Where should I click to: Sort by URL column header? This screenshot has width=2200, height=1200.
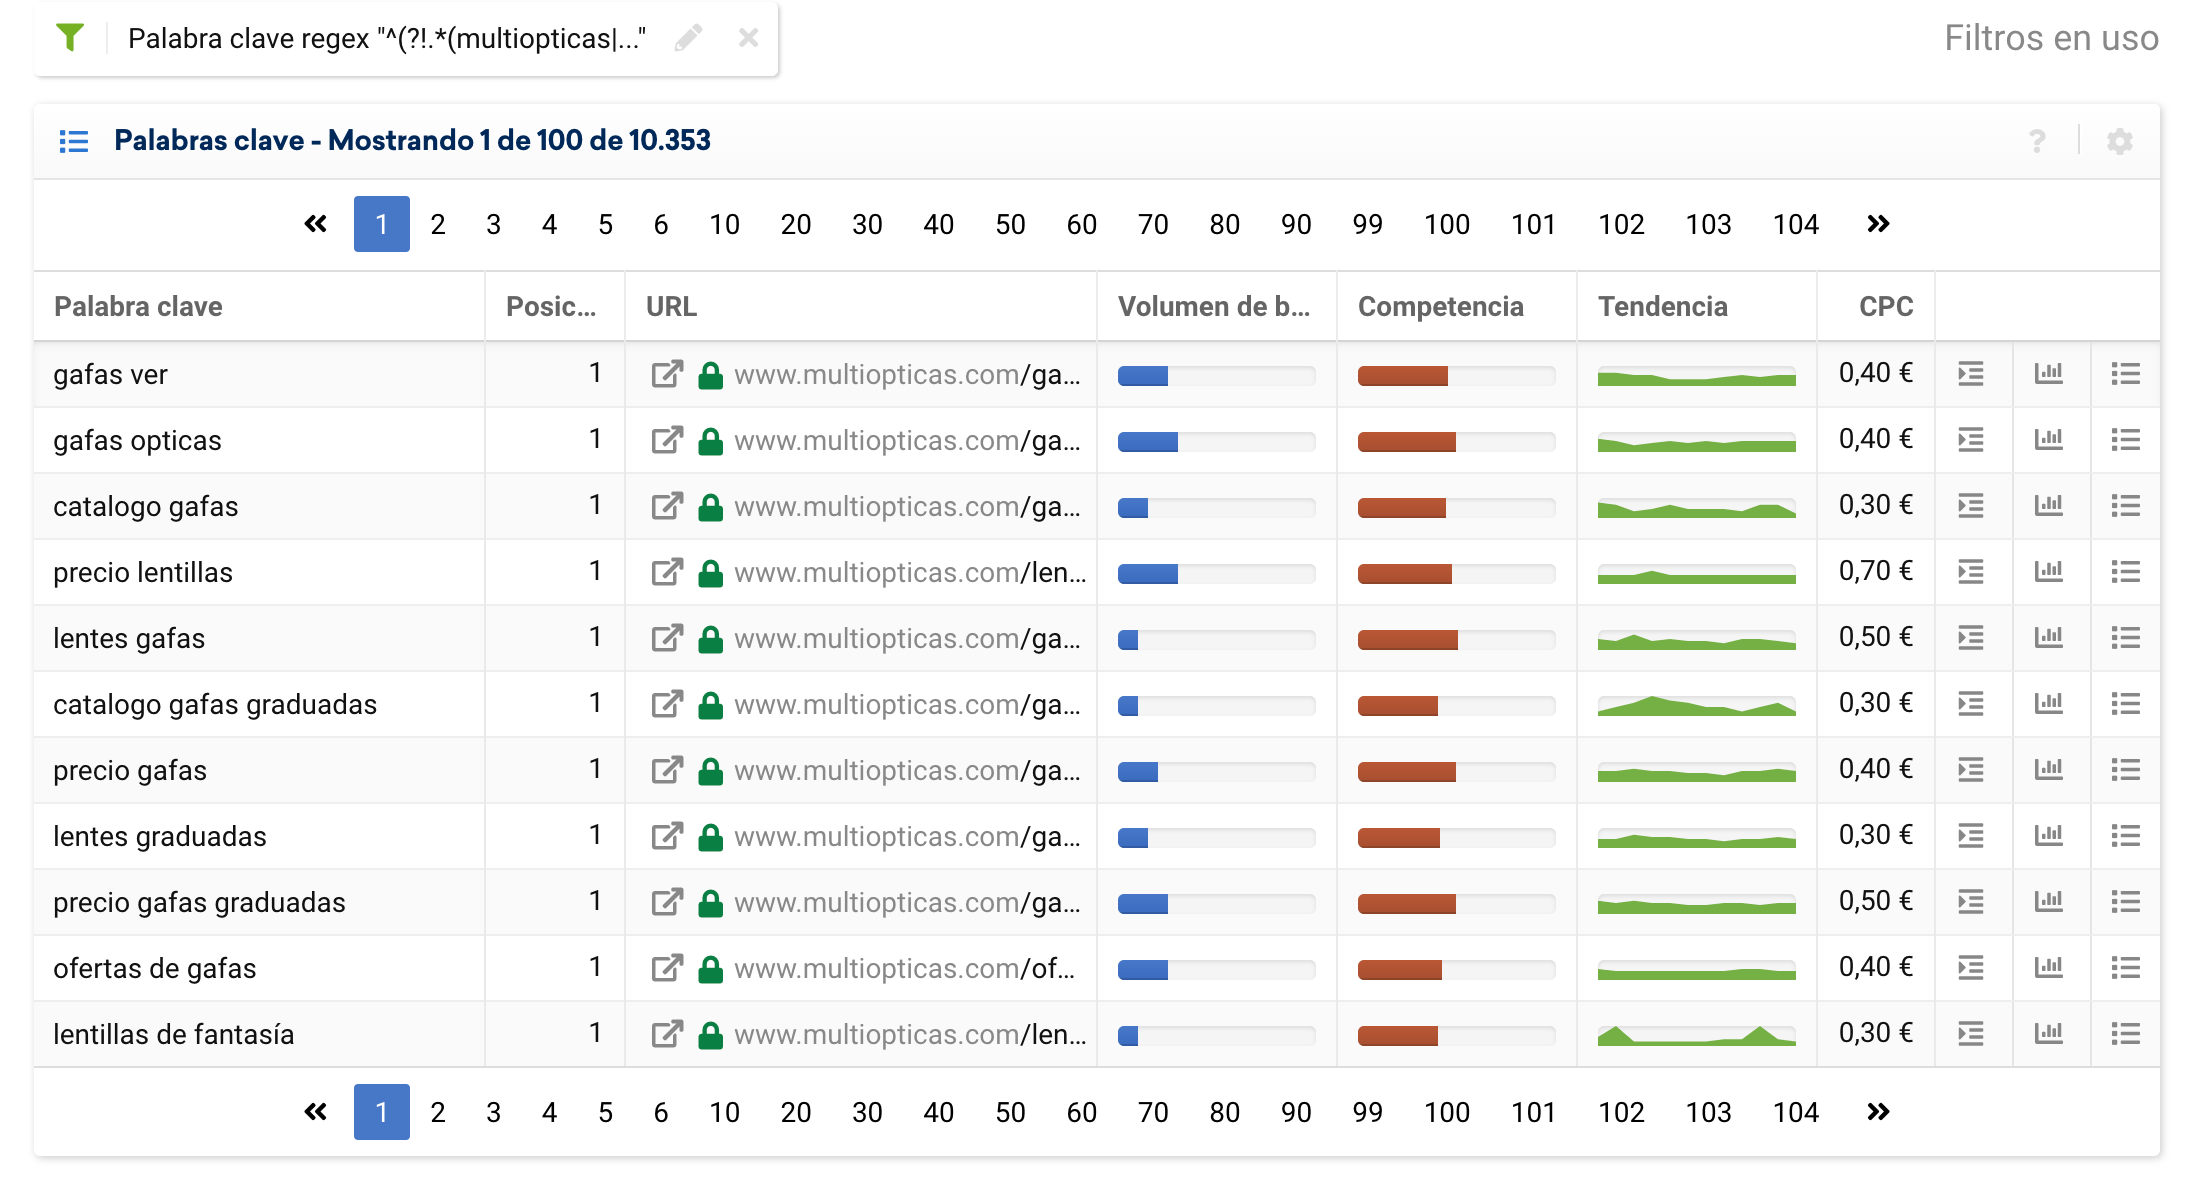(x=671, y=306)
